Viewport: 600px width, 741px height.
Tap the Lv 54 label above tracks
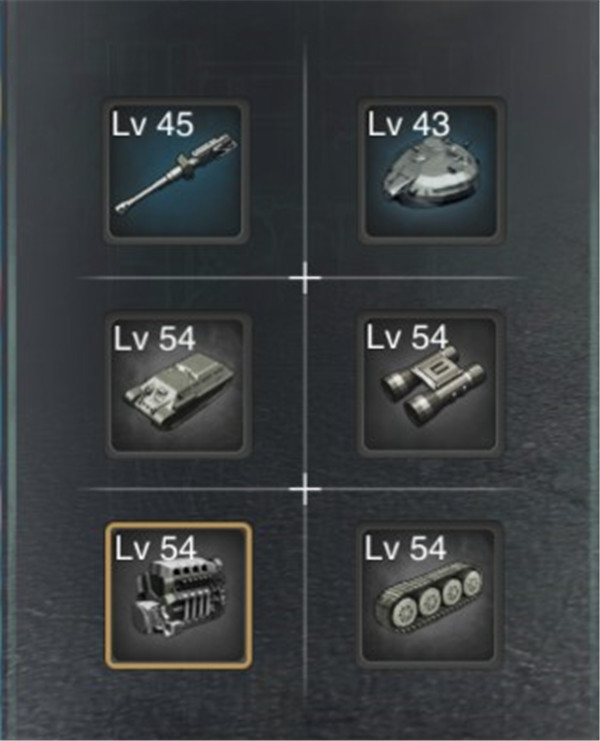(x=405, y=548)
